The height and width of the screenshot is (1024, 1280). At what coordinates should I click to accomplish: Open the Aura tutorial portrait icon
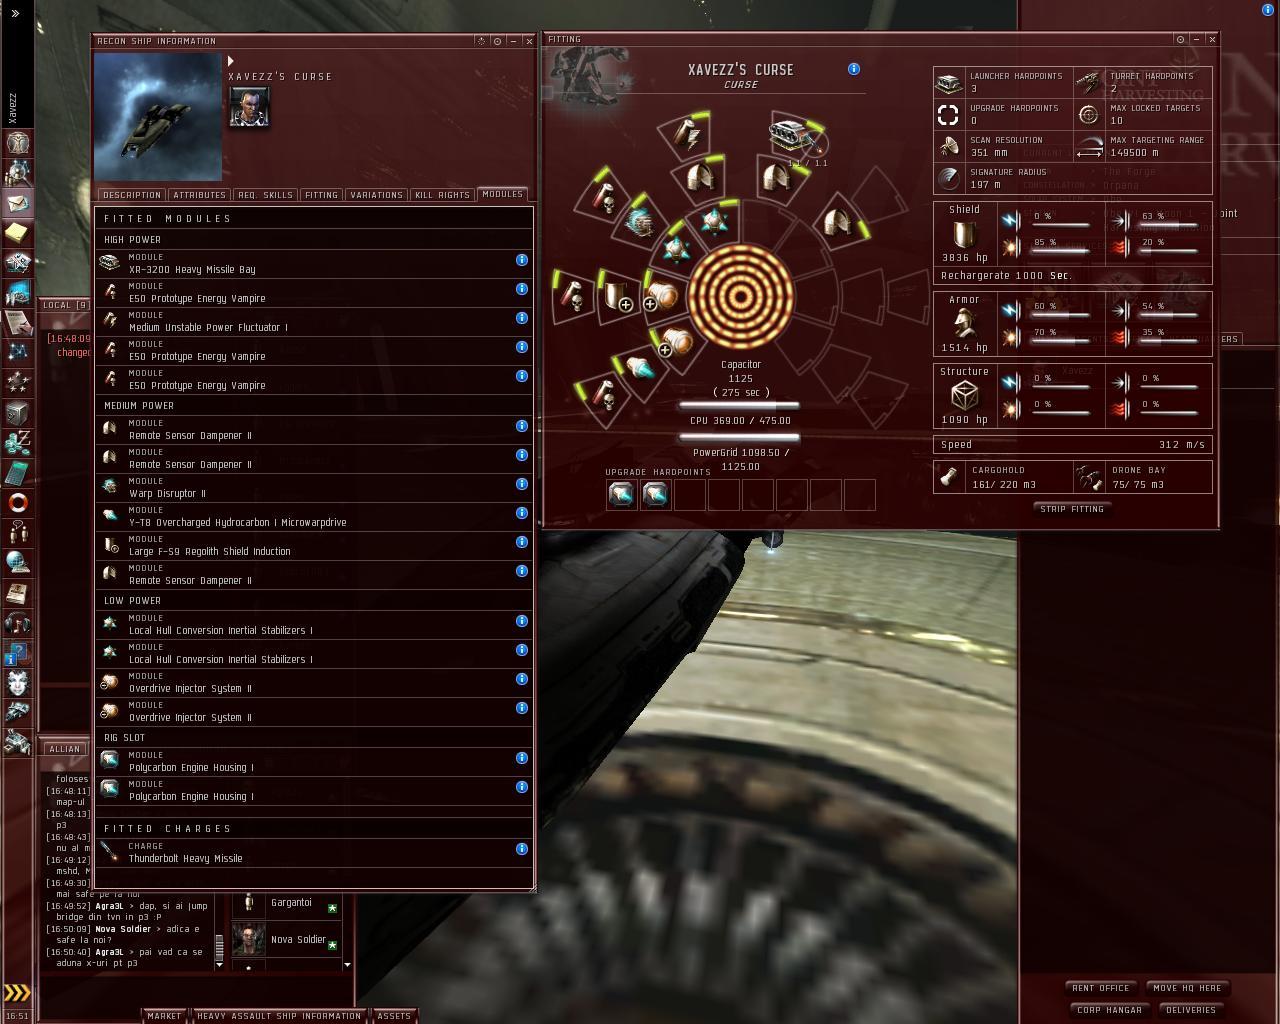pos(18,683)
